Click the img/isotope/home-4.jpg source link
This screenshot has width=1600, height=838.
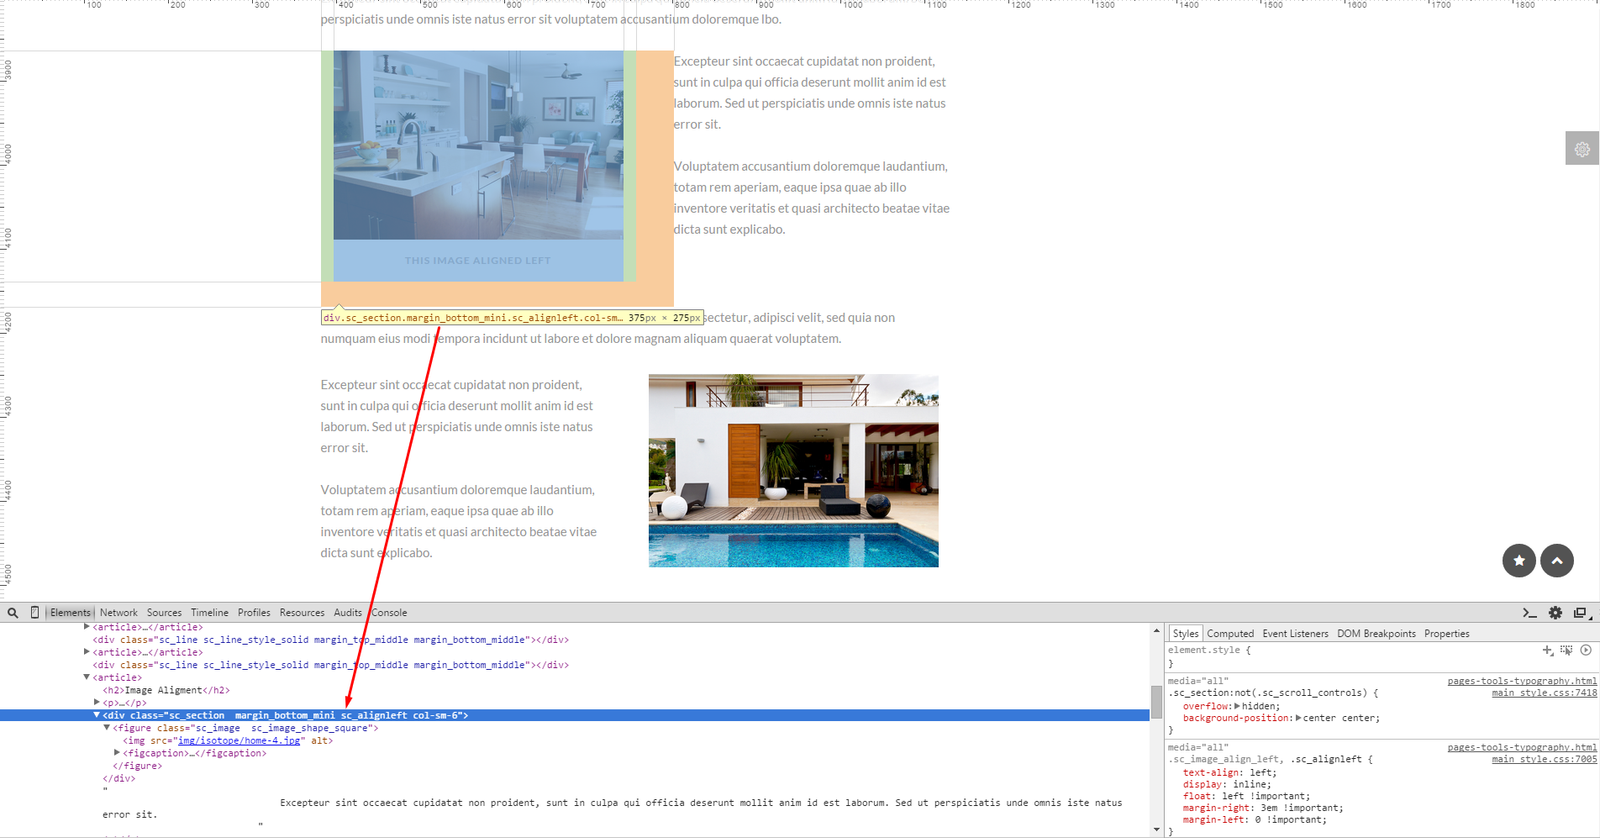click(239, 741)
